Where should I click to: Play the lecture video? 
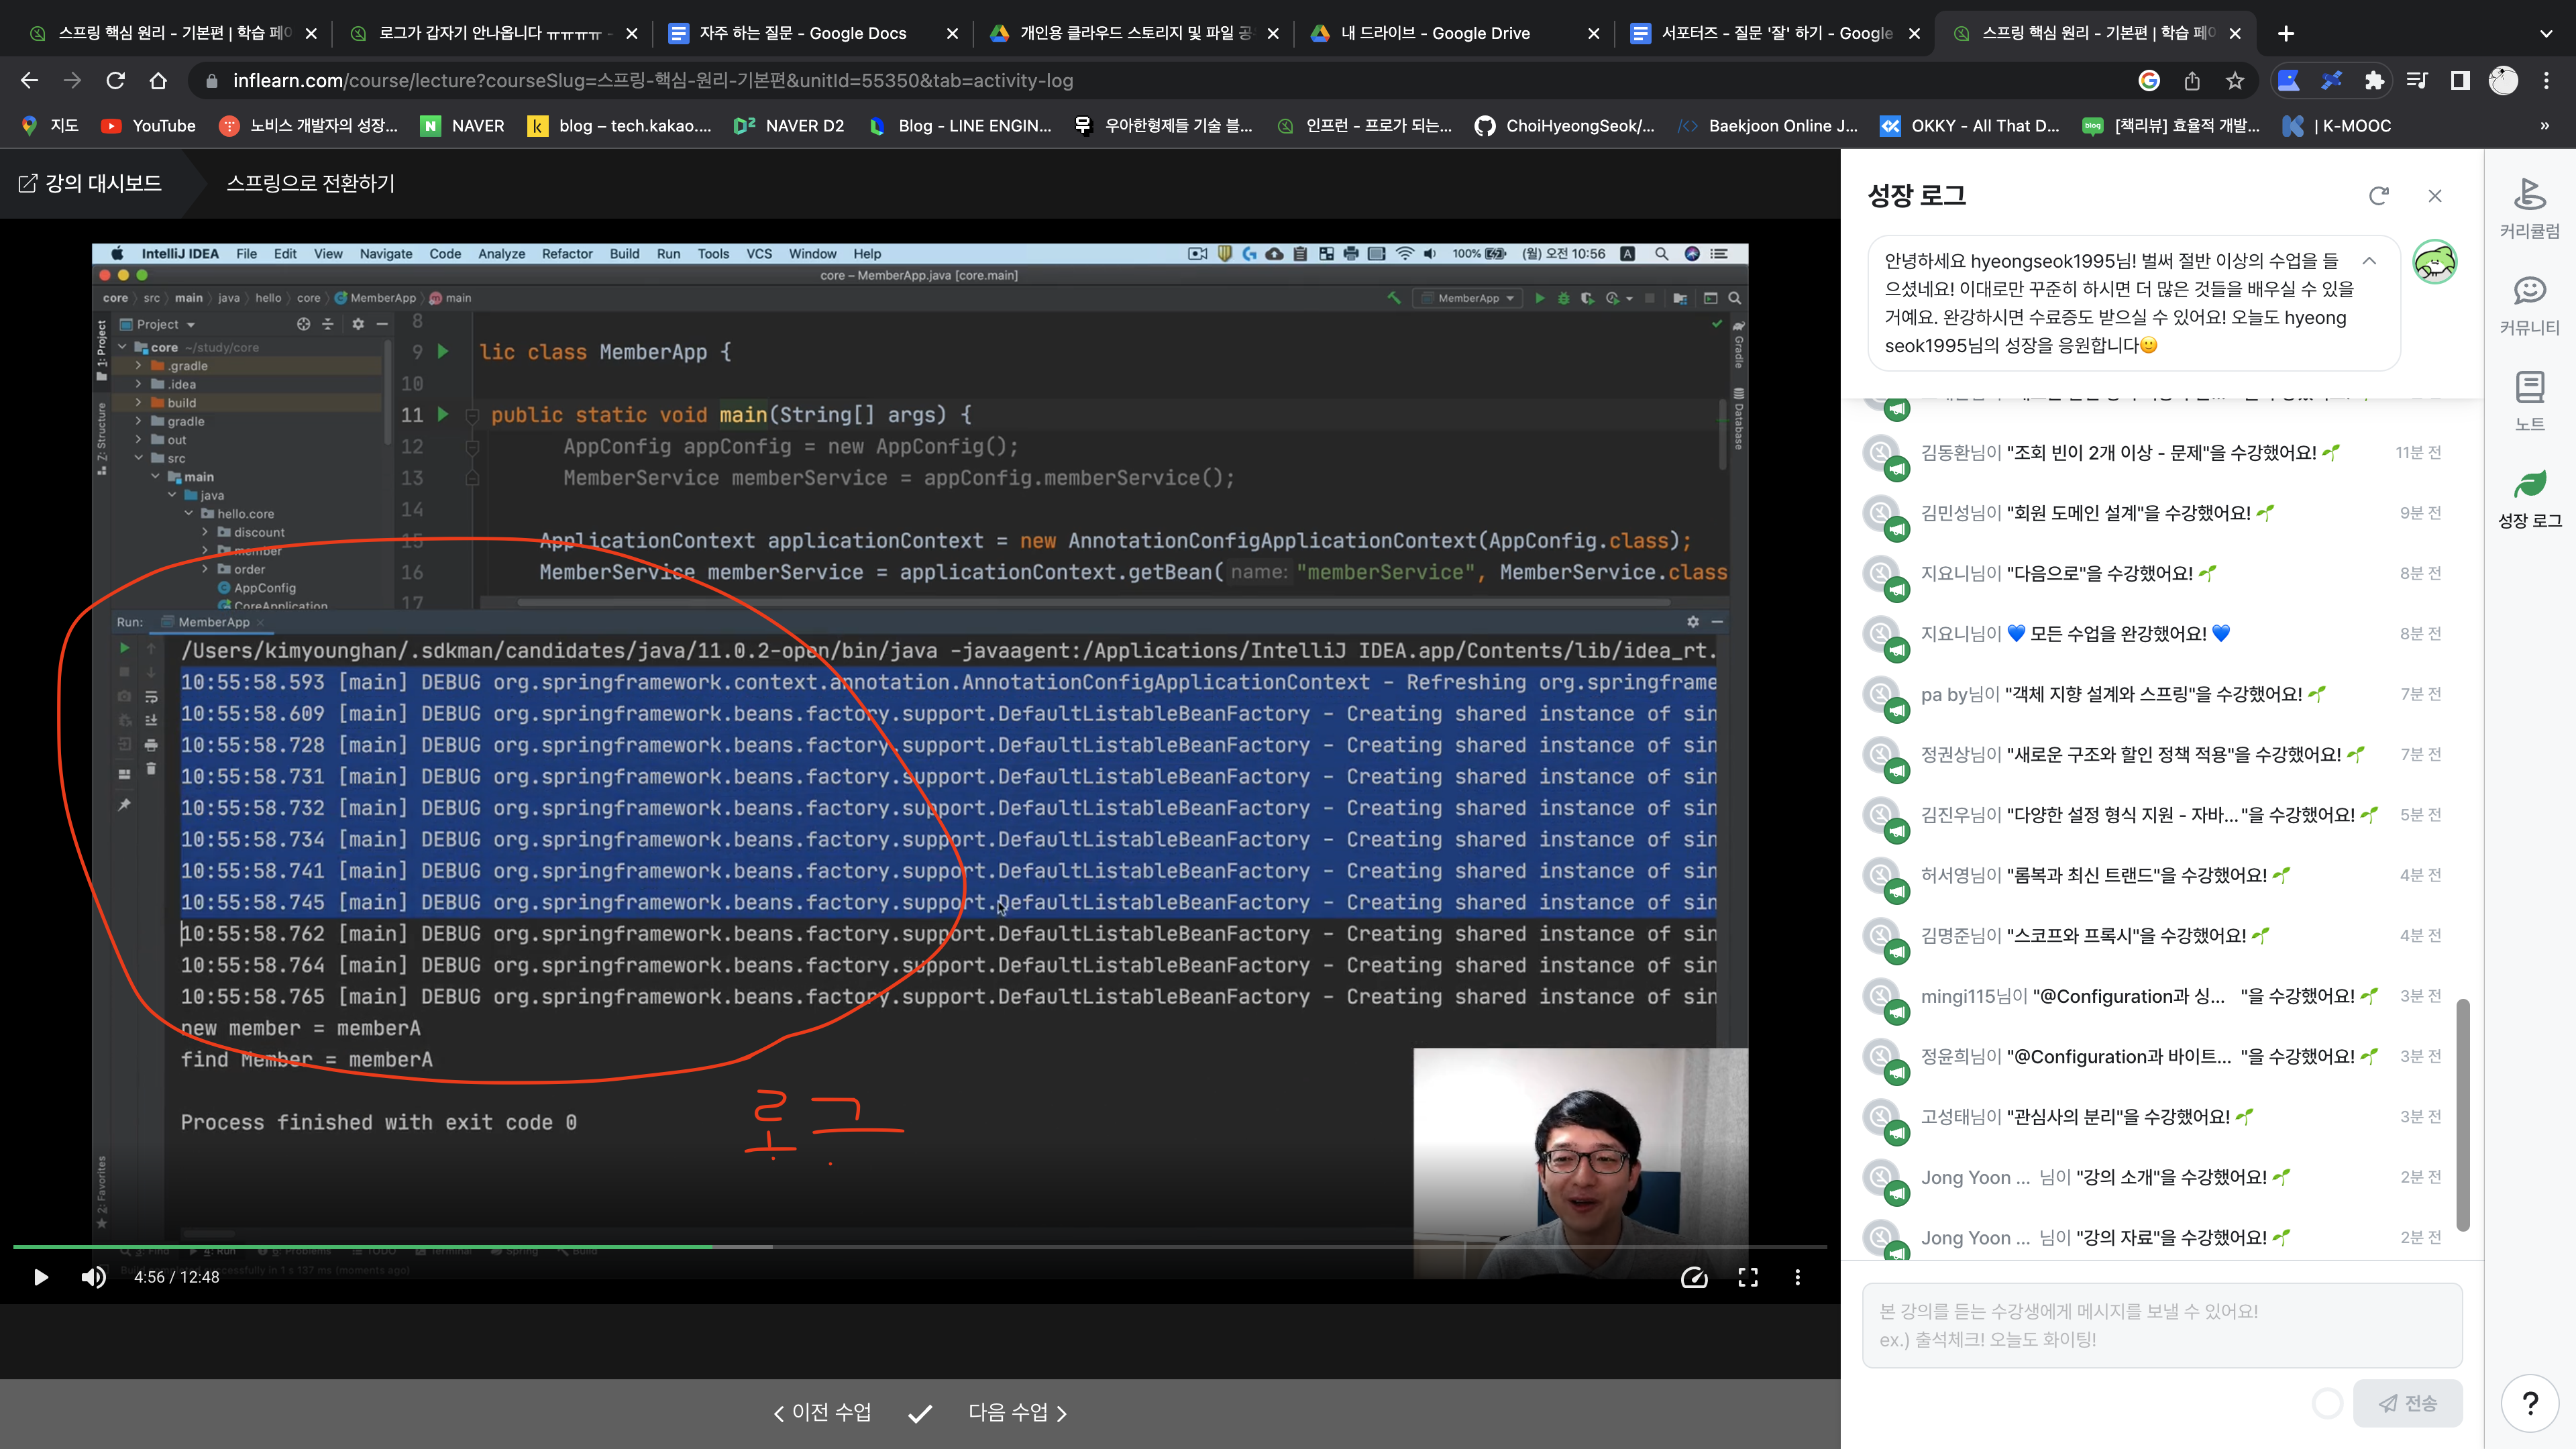(x=41, y=1277)
